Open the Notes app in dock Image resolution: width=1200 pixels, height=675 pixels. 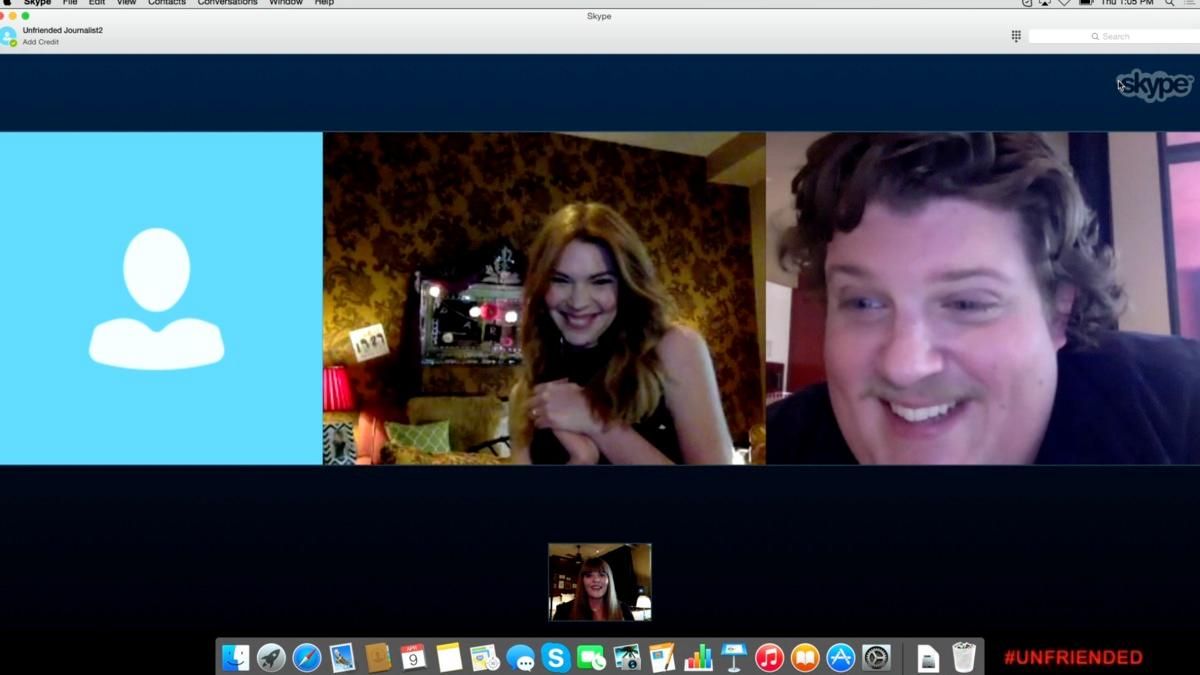[x=449, y=657]
